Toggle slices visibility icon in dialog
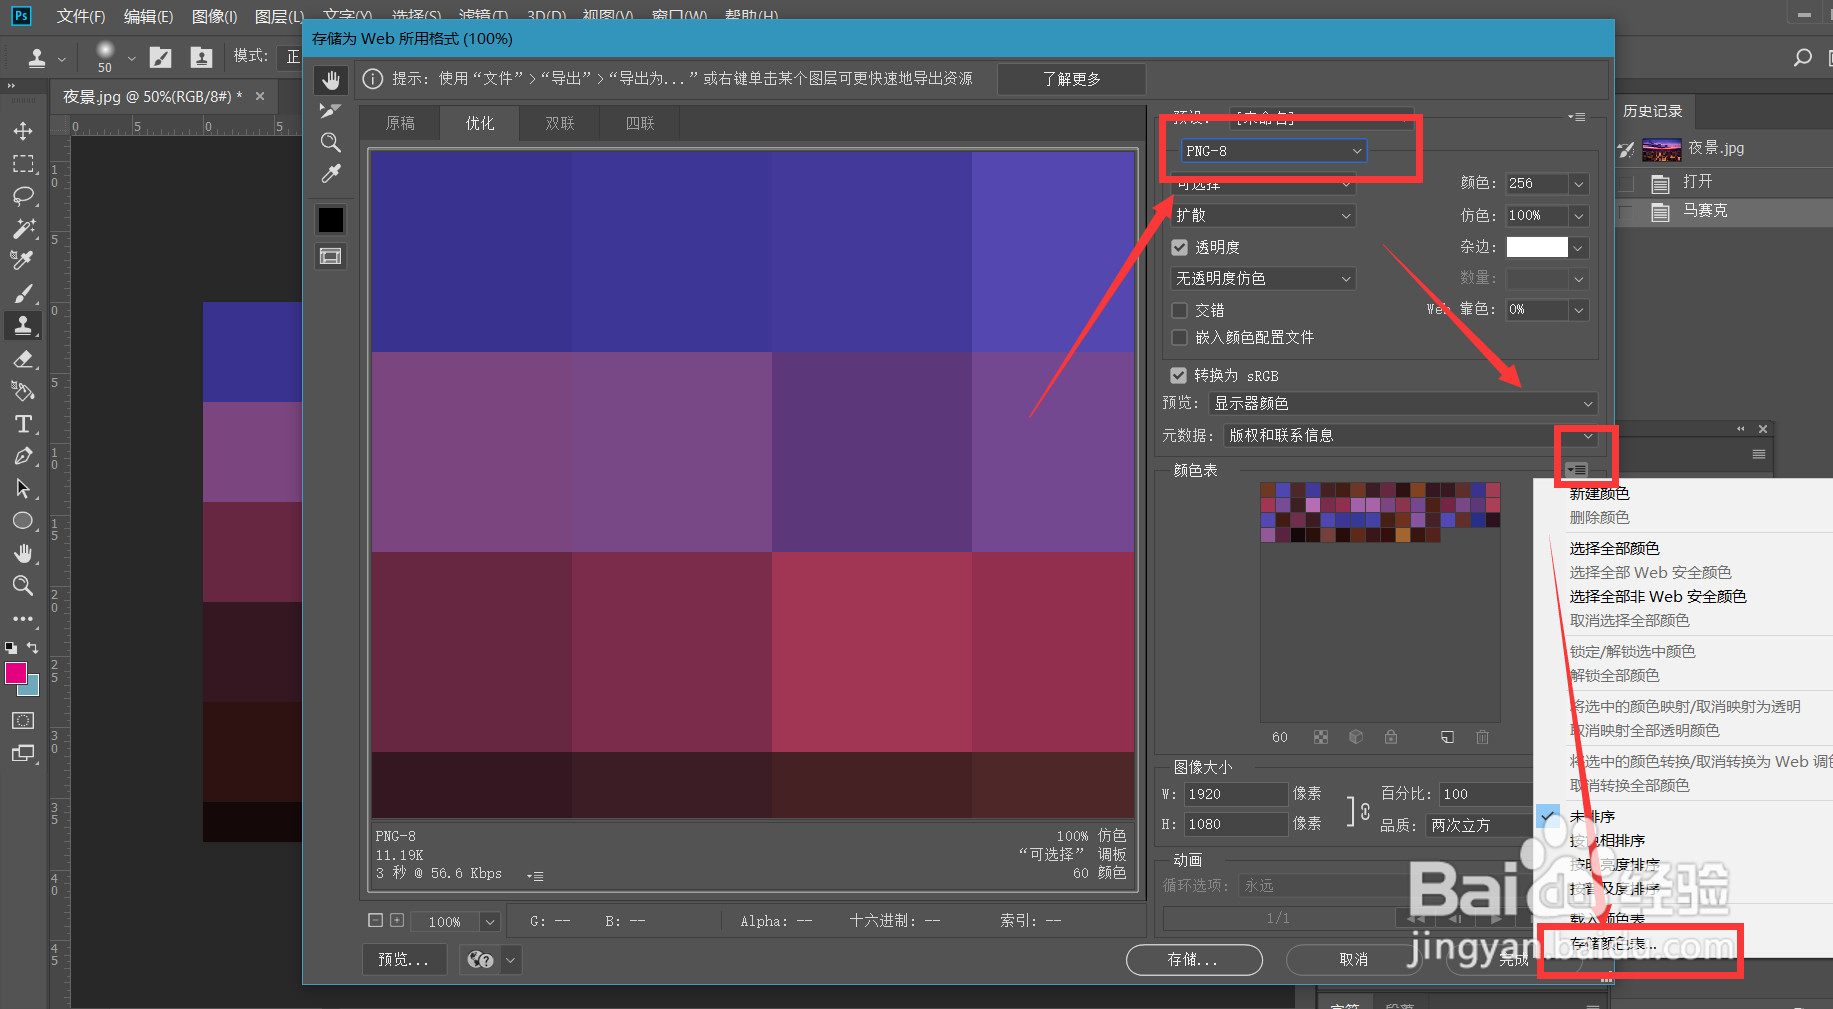This screenshot has width=1833, height=1009. point(330,256)
